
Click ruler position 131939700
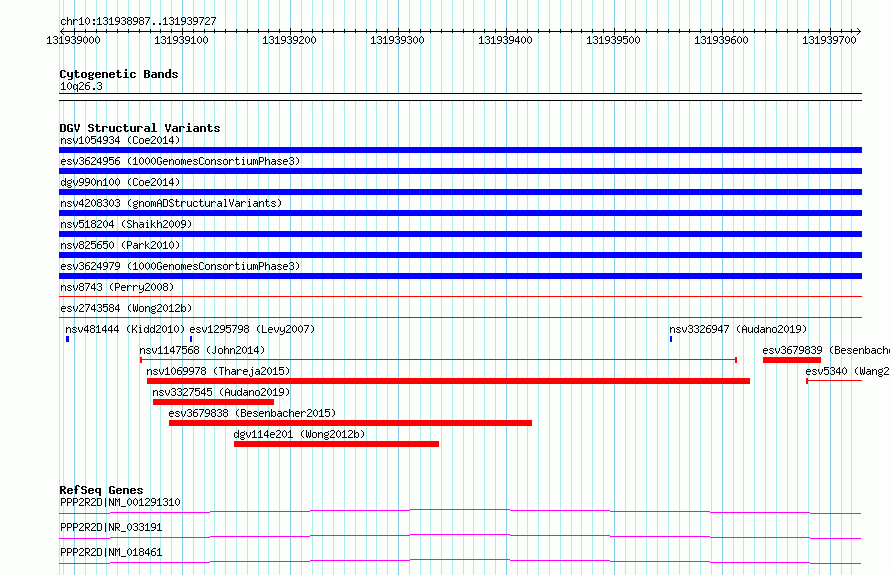[x=829, y=40]
